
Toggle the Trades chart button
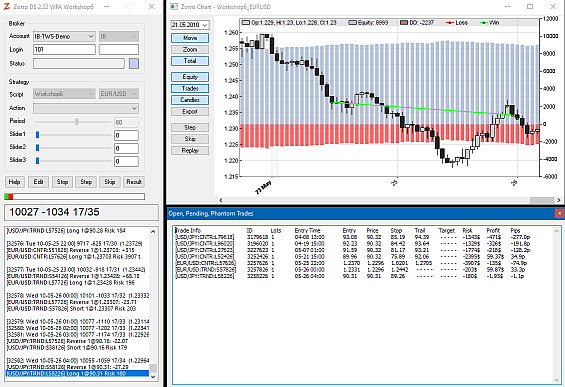[190, 88]
